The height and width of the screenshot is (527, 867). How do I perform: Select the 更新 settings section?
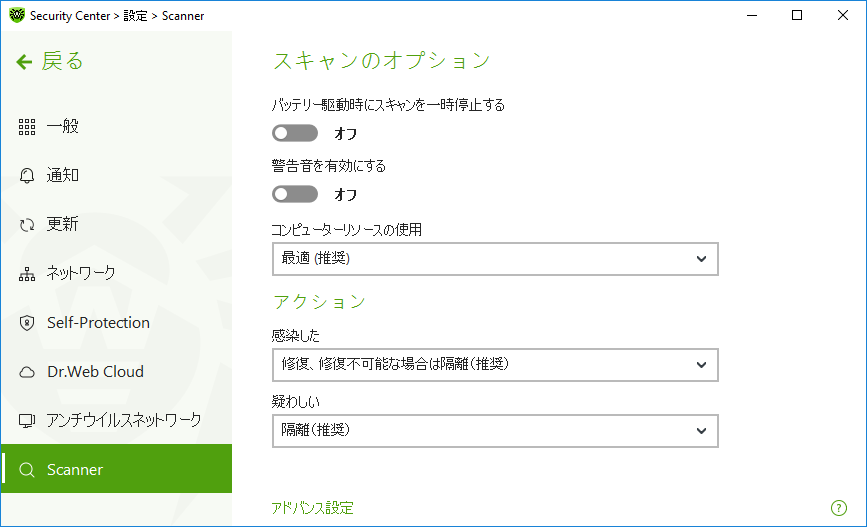[116, 225]
